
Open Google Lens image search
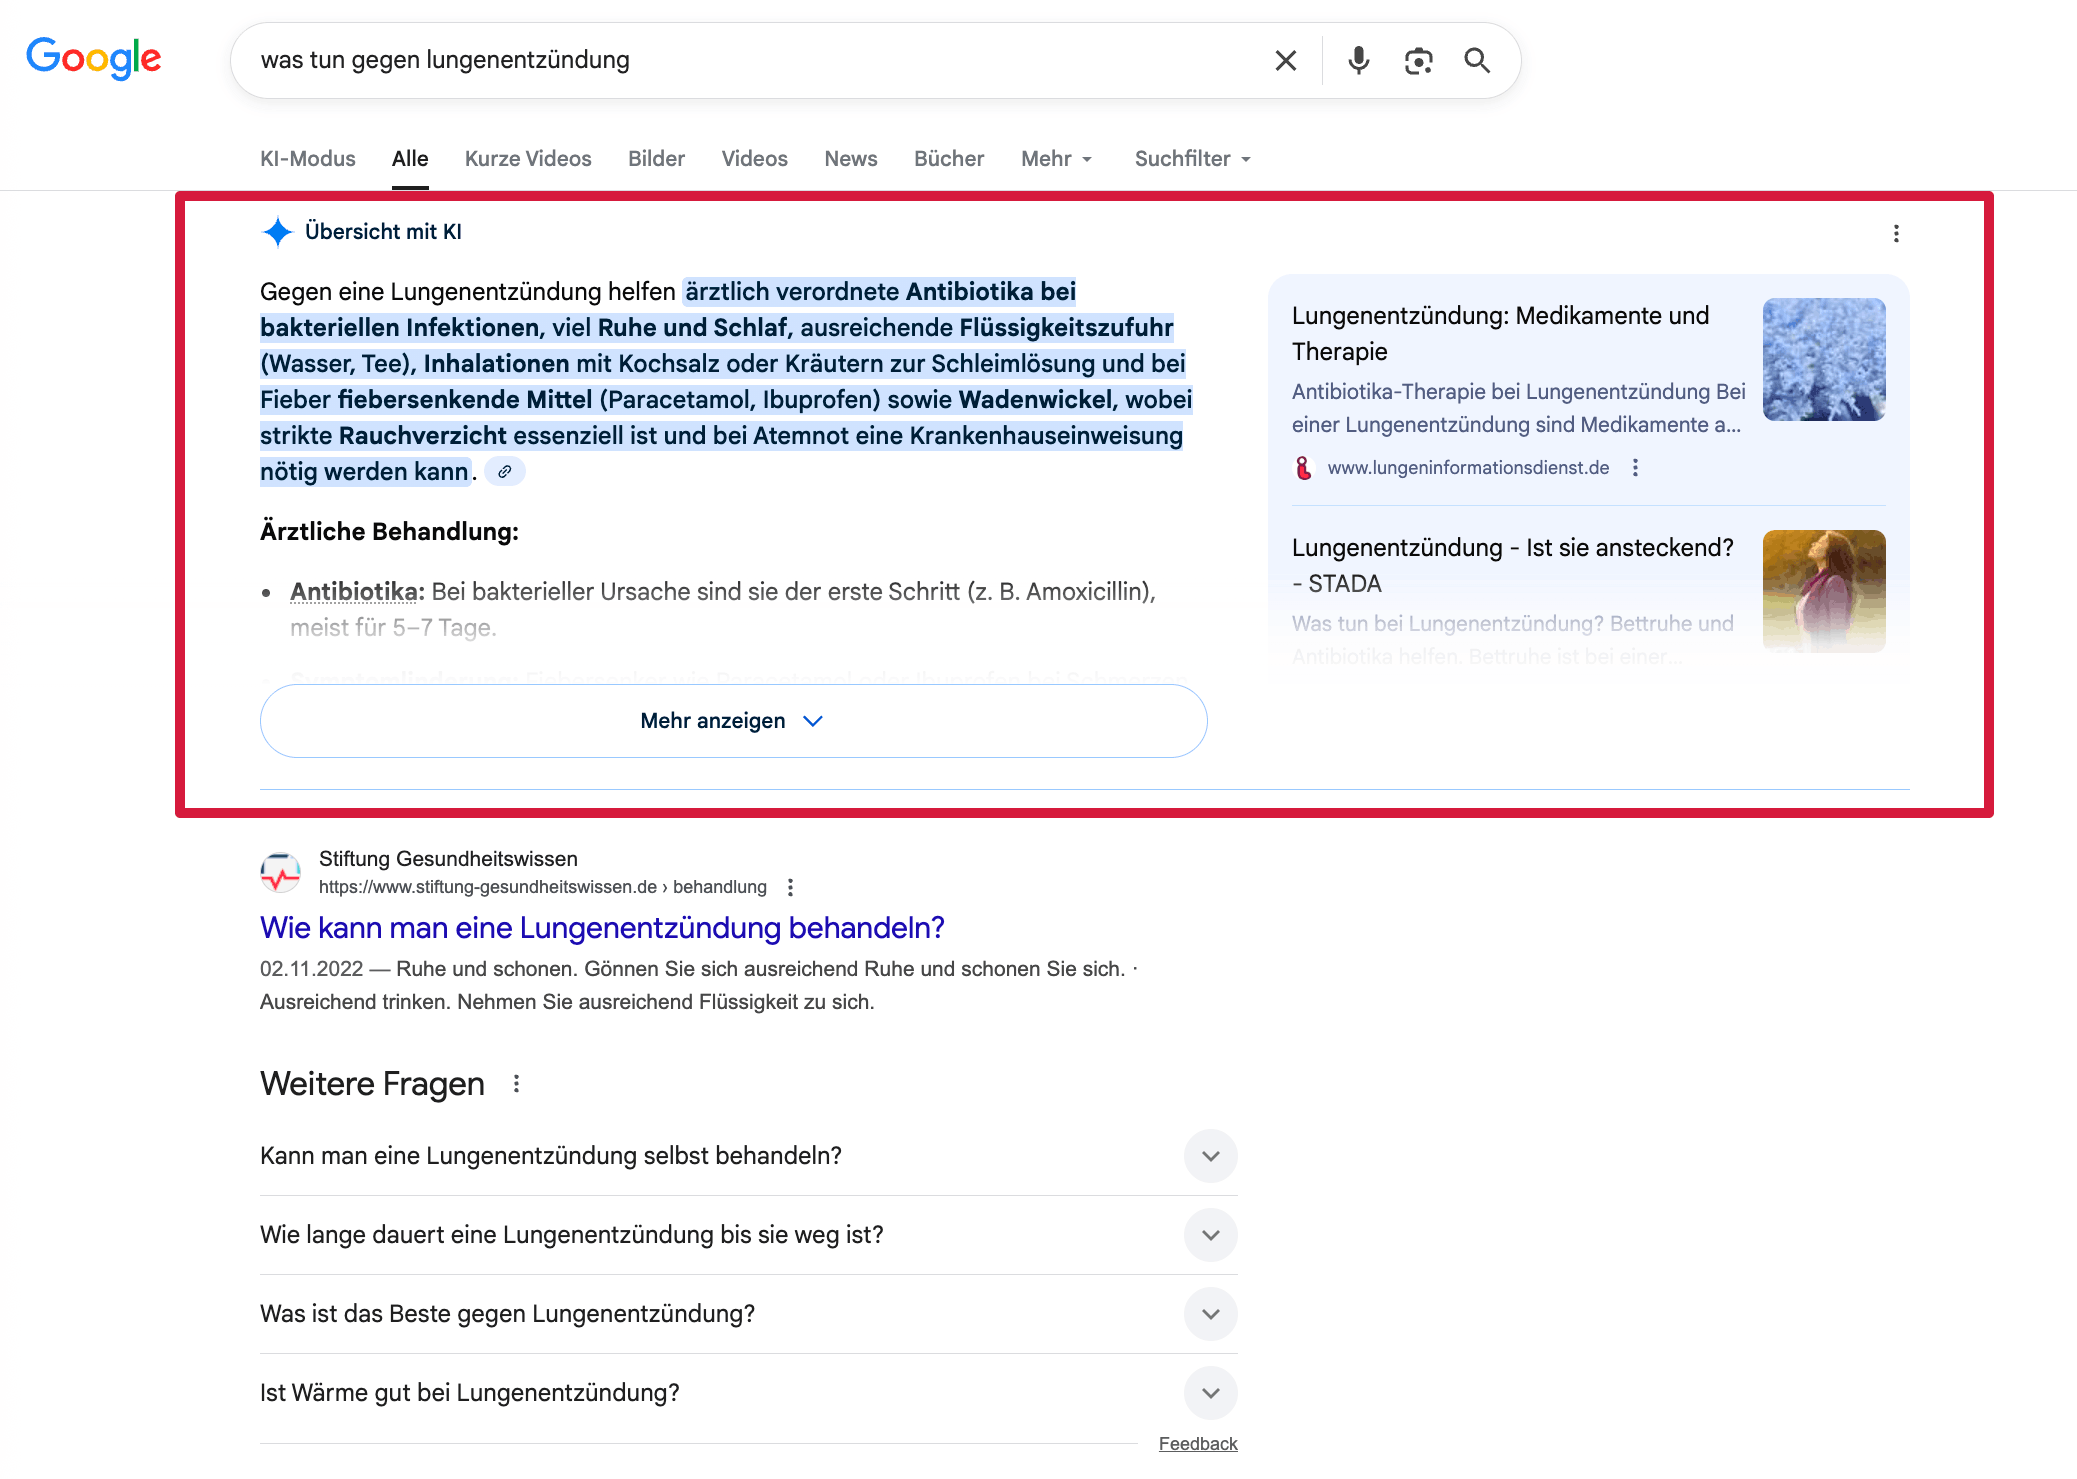pos(1418,60)
